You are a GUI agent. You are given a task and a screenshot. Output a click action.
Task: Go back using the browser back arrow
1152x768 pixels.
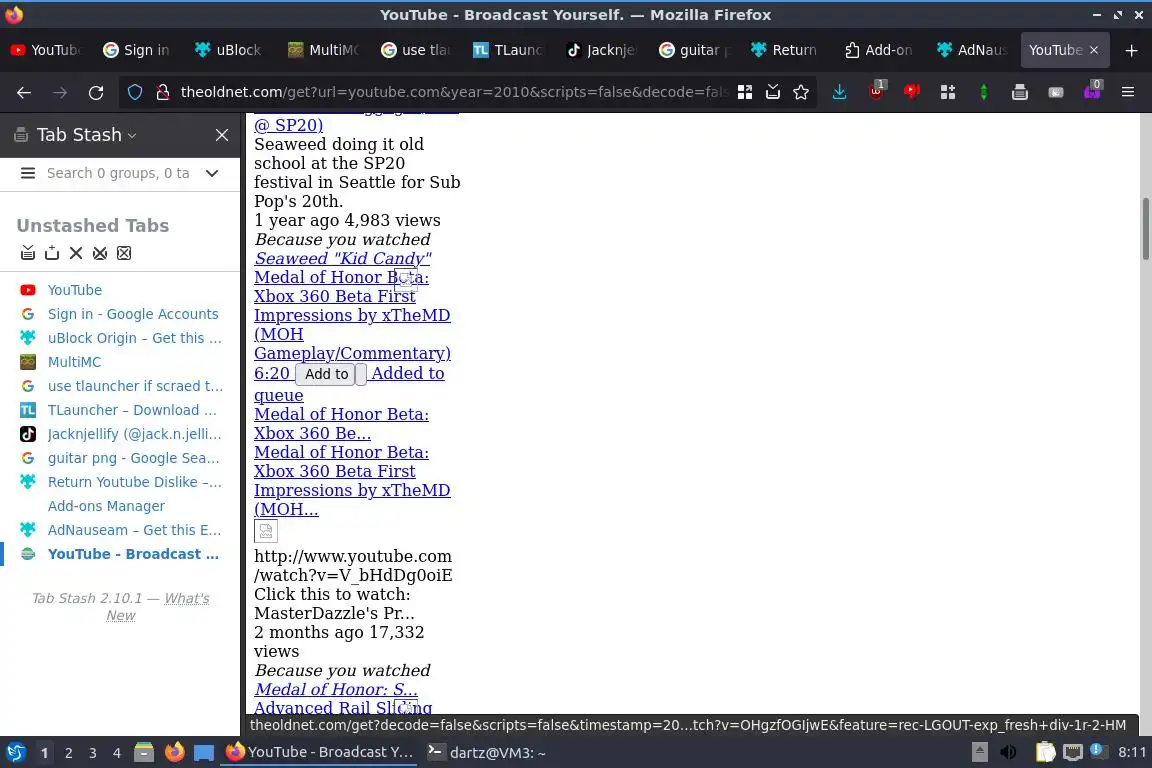pos(24,92)
